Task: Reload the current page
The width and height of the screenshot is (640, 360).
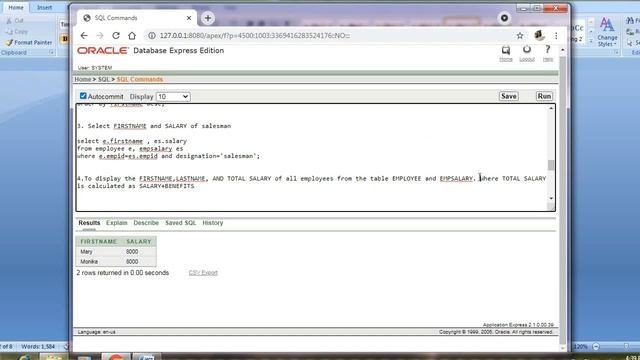Action: tap(116, 36)
